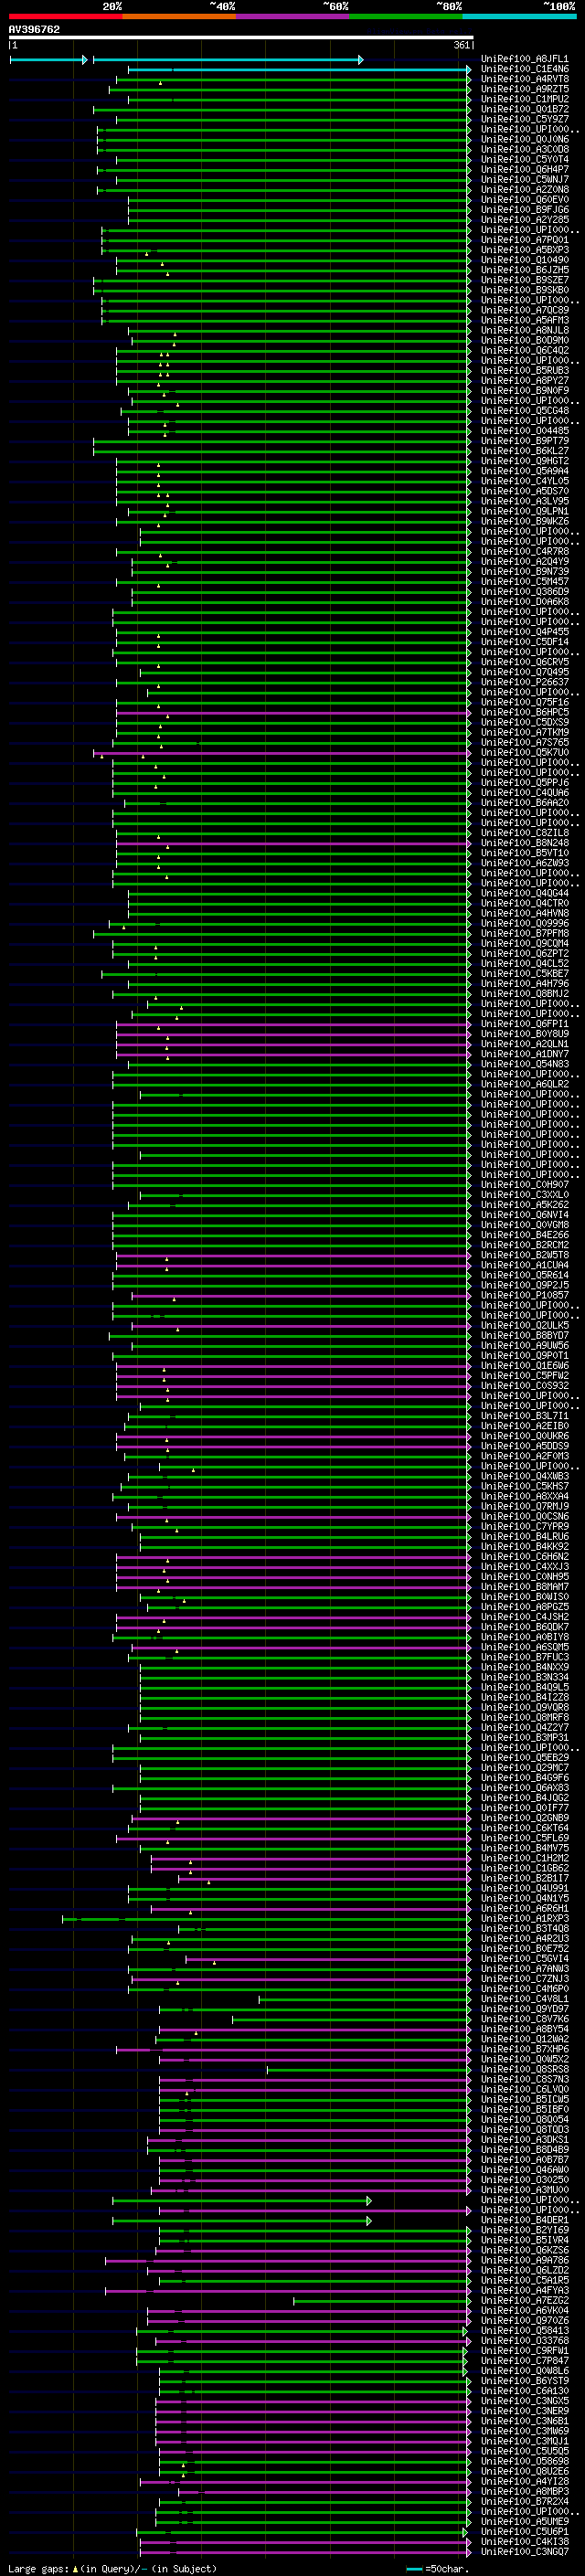585x2576 pixels.
Task: Click the alignment bar for UniRef100_A1RXP3
Action: [x=266, y=1919]
